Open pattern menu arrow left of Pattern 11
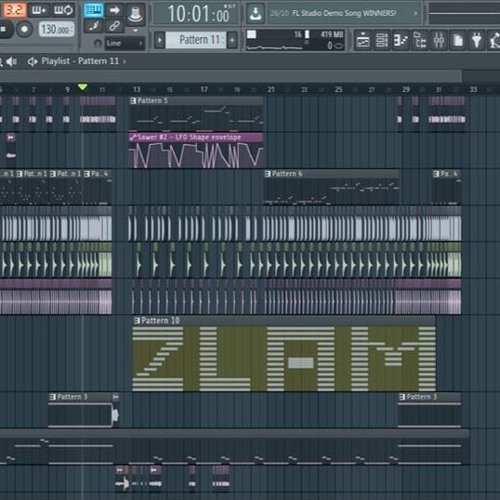 pos(160,40)
